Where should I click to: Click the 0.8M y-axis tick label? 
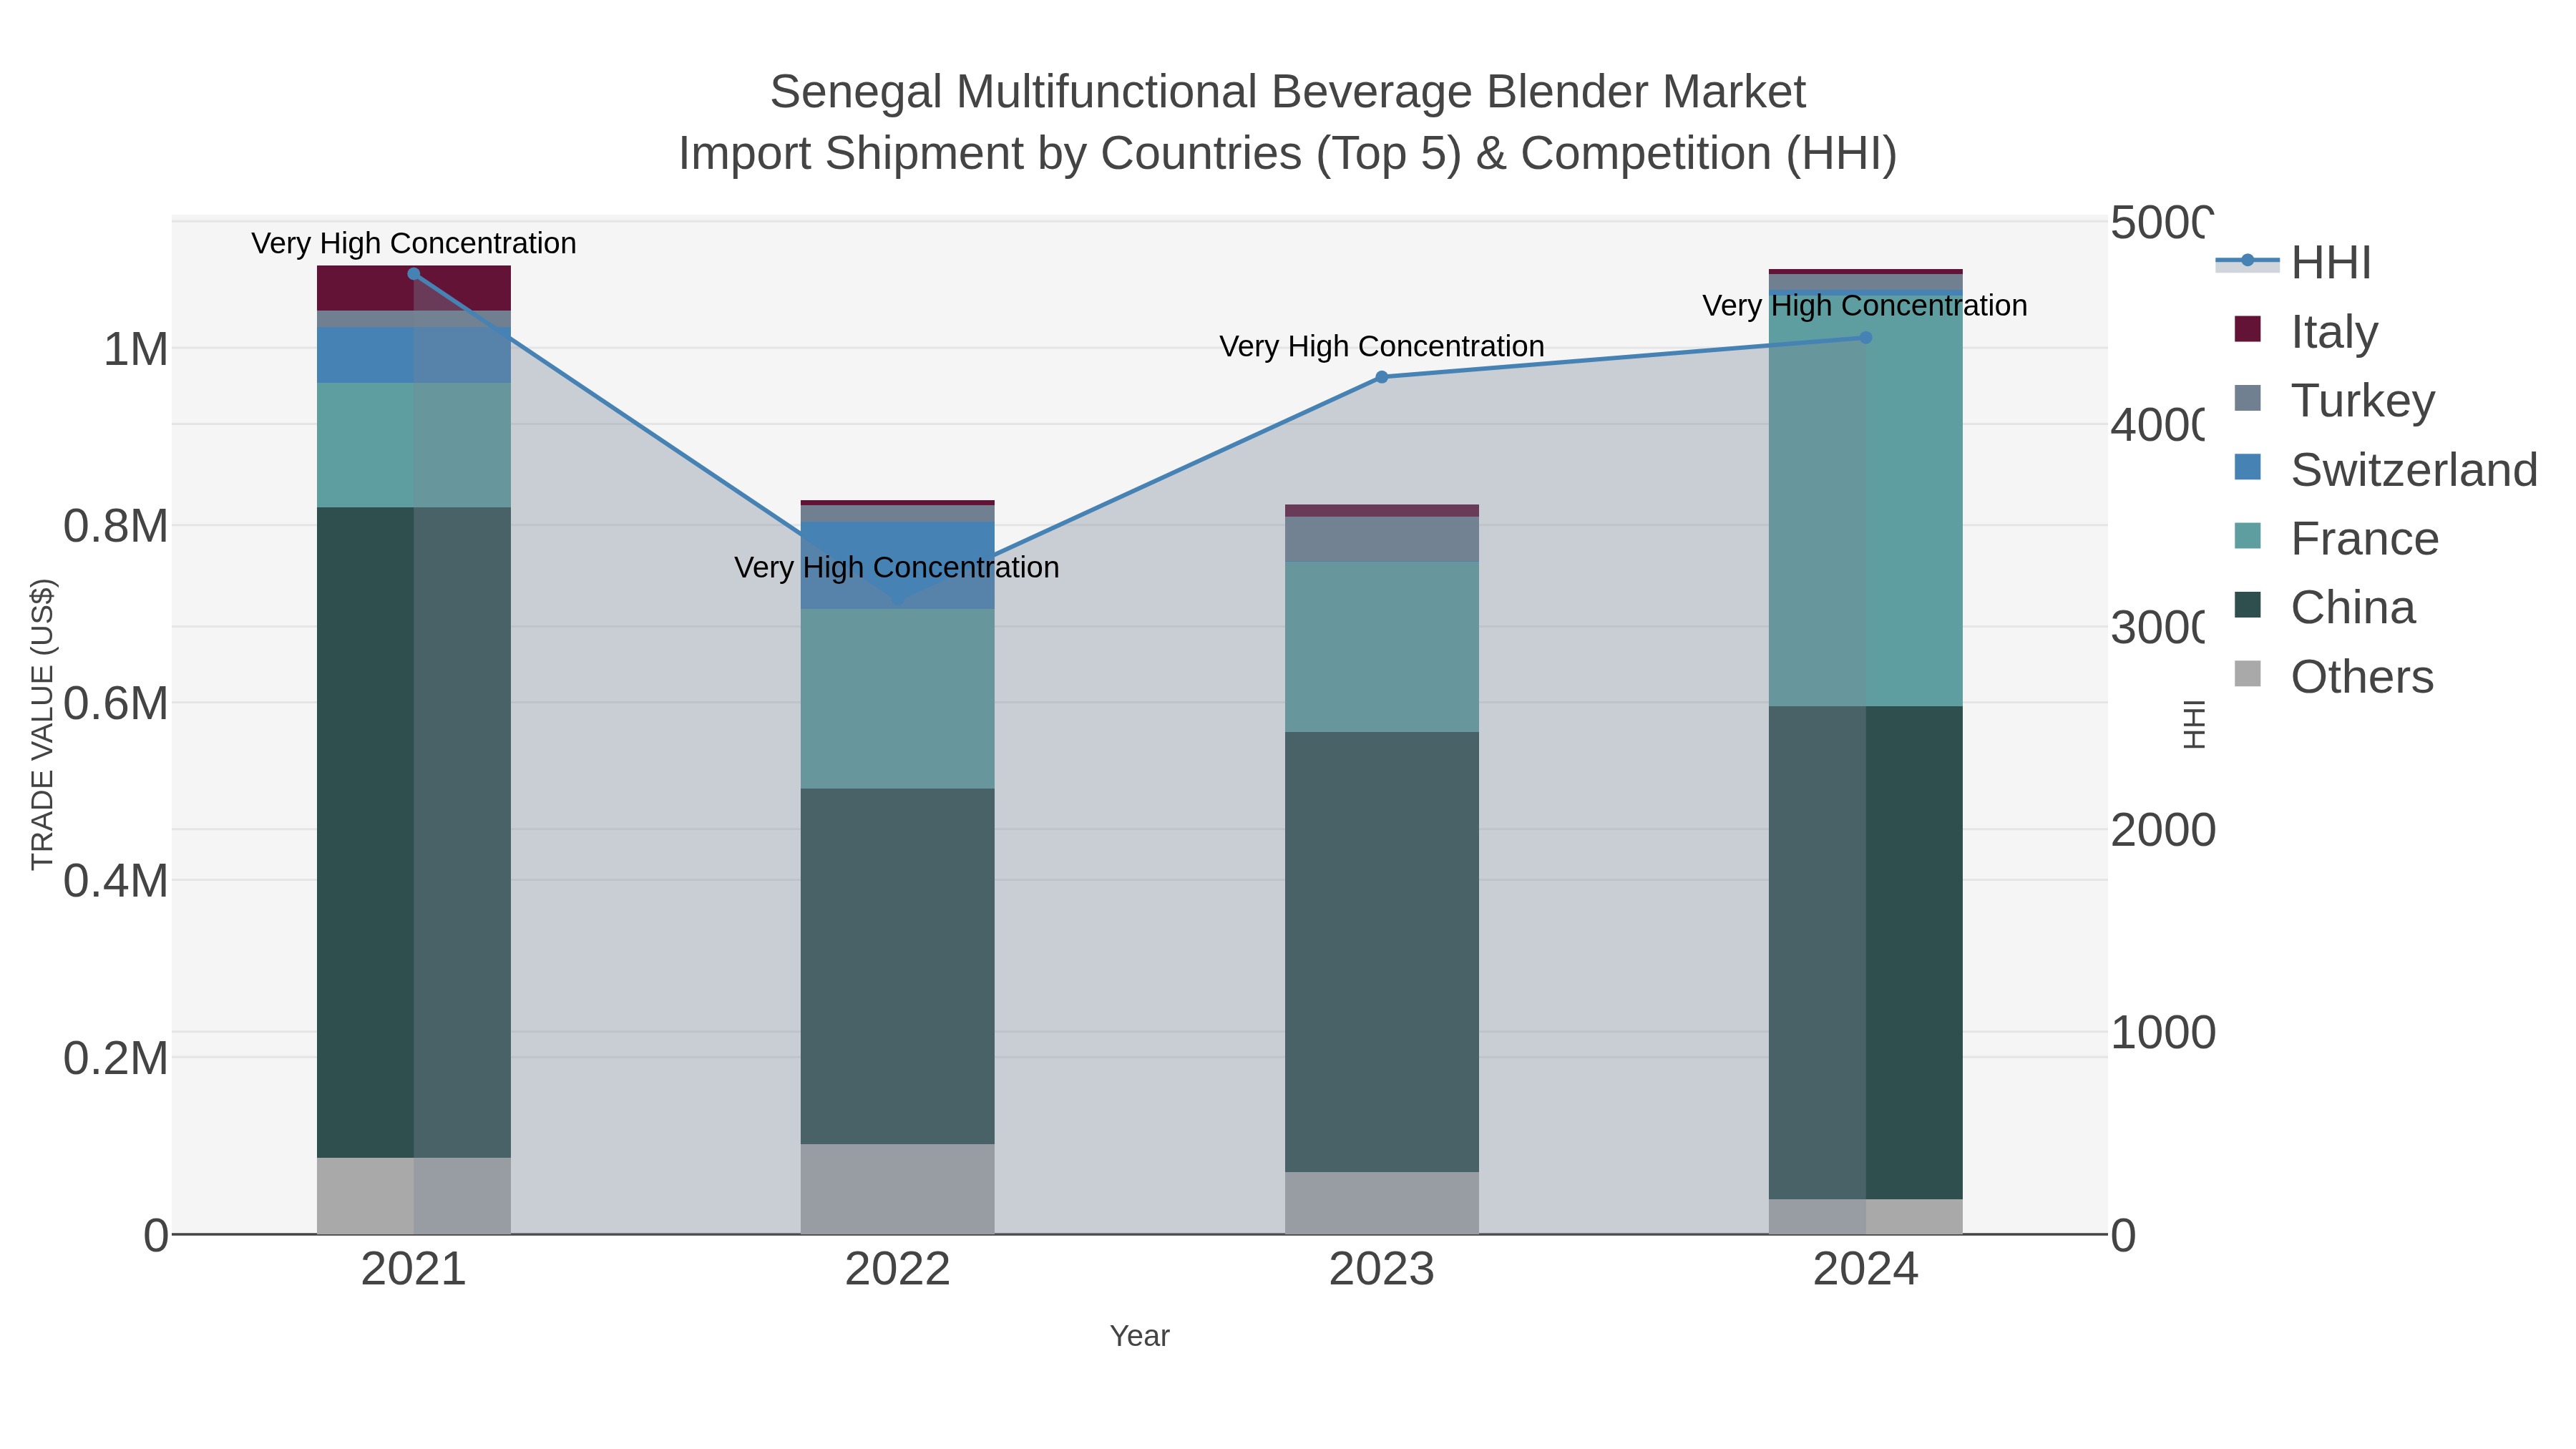coord(116,527)
